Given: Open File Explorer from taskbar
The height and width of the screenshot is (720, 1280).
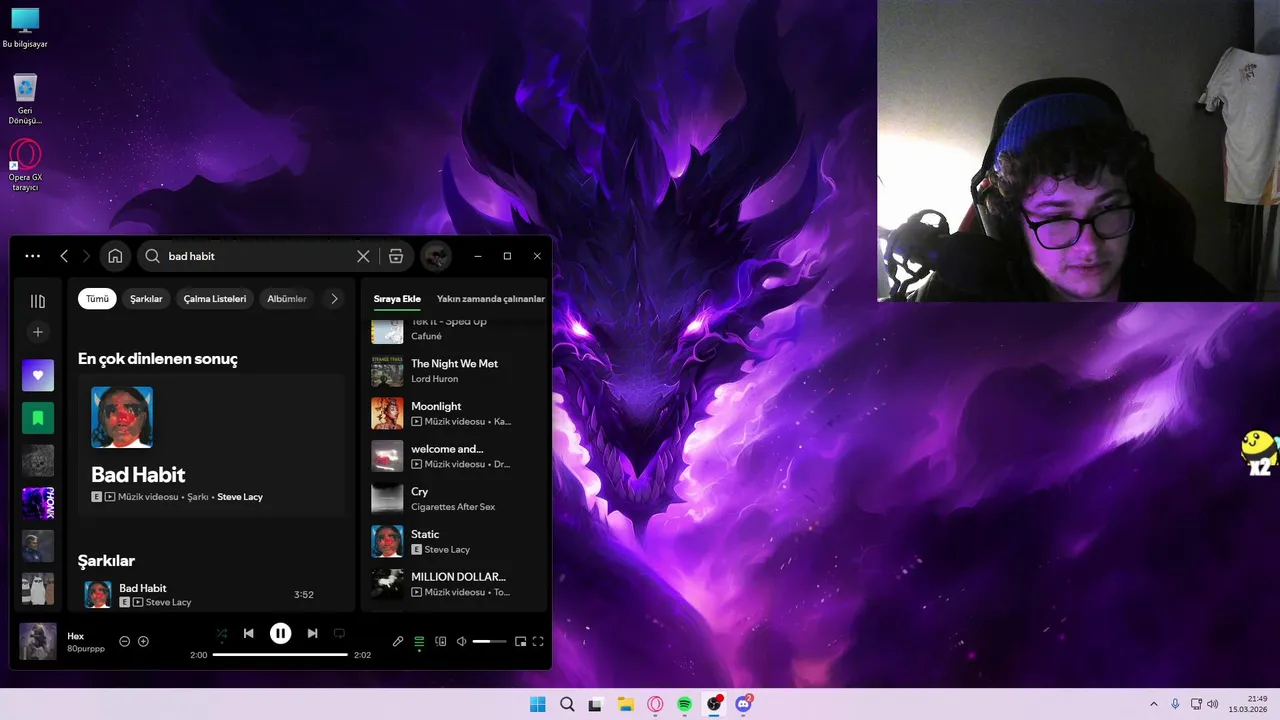Looking at the screenshot, I should (626, 704).
